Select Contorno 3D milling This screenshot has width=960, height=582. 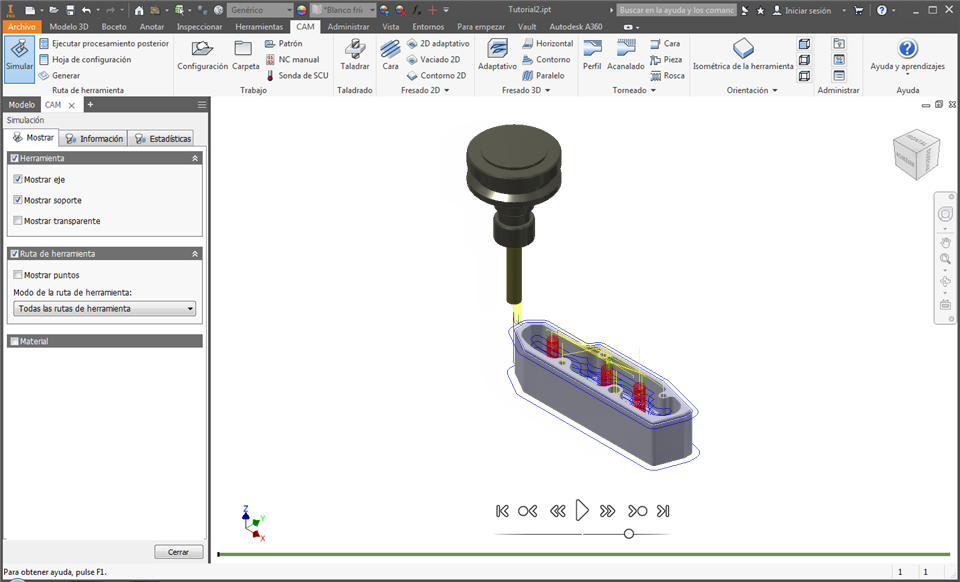[546, 59]
